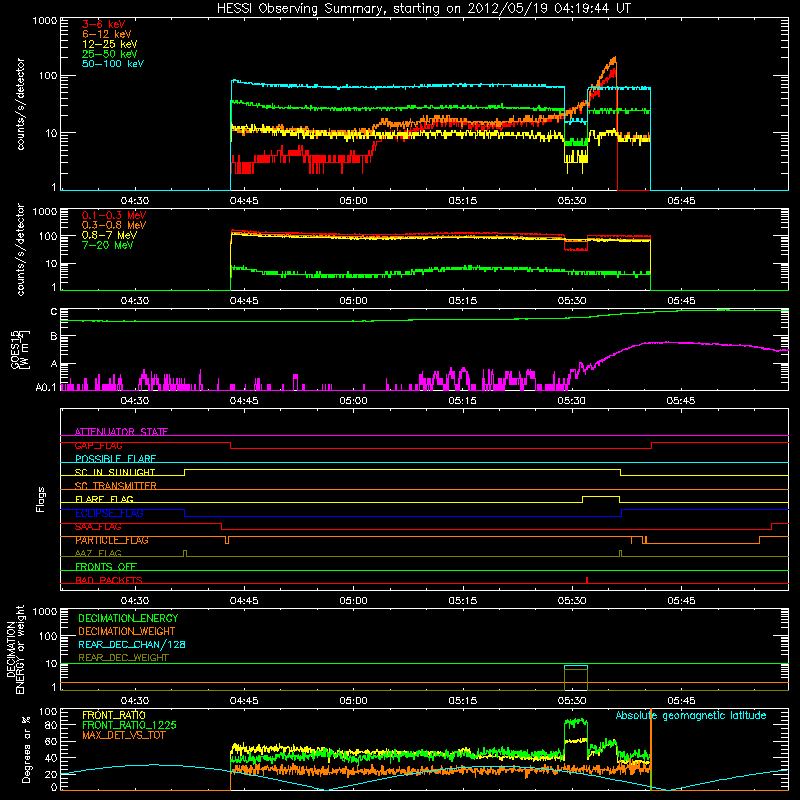The width and height of the screenshot is (800, 800).
Task: Select the 12-25 keV legend label
Action: pyautogui.click(x=109, y=44)
